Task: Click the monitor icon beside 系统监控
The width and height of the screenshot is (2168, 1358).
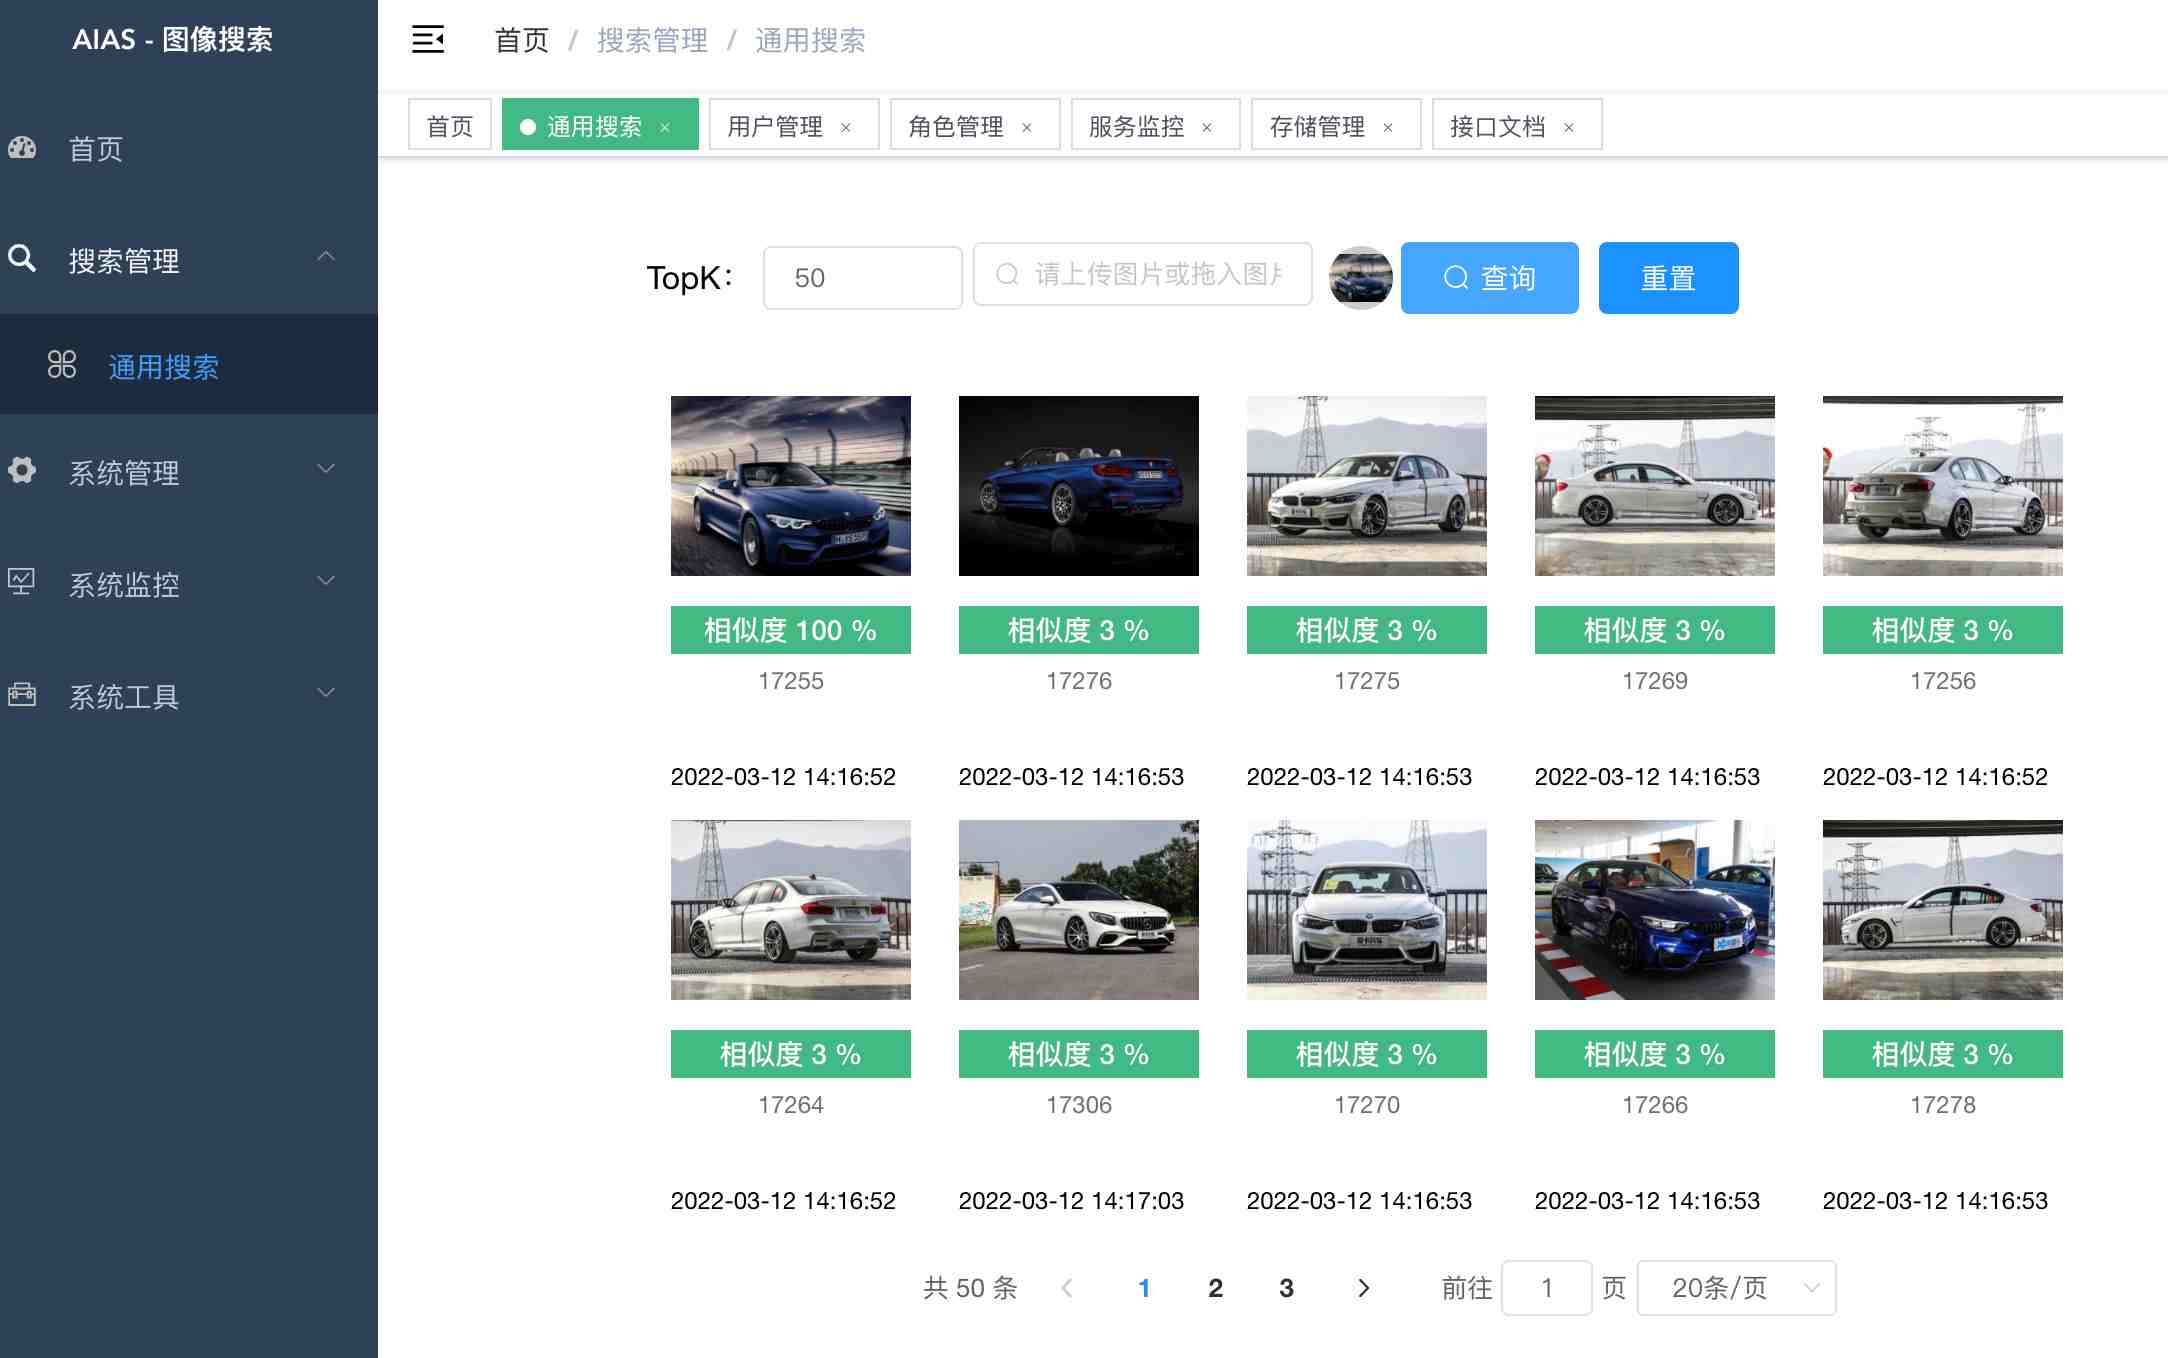Action: click(x=22, y=582)
